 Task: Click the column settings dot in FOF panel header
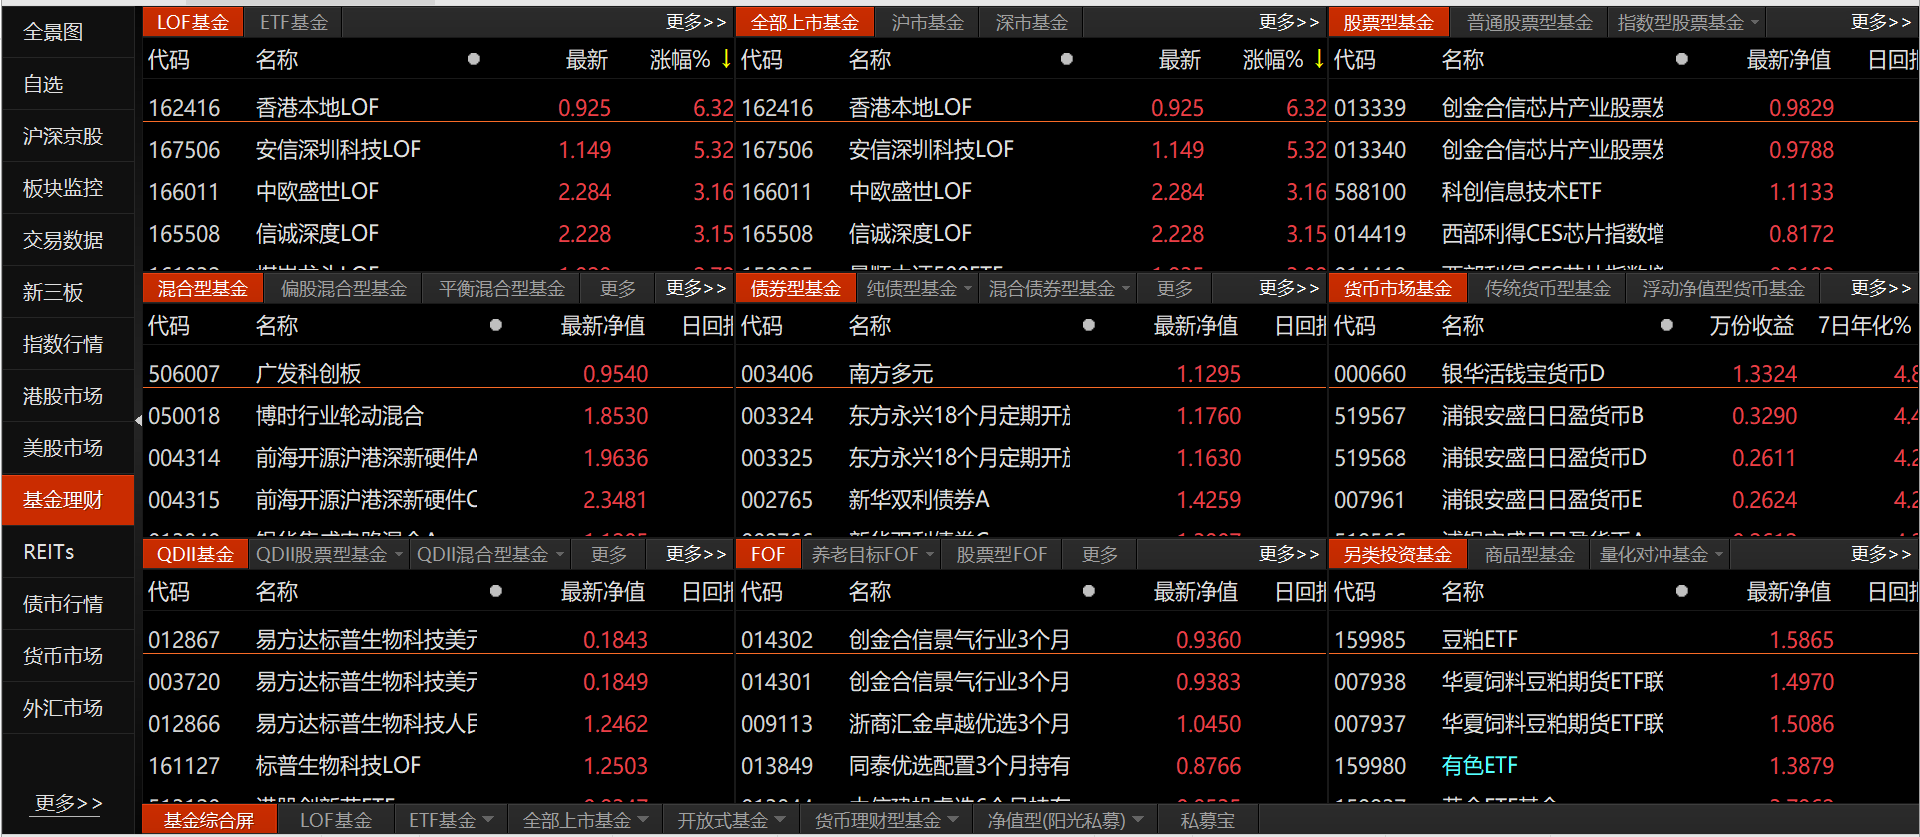click(1089, 591)
